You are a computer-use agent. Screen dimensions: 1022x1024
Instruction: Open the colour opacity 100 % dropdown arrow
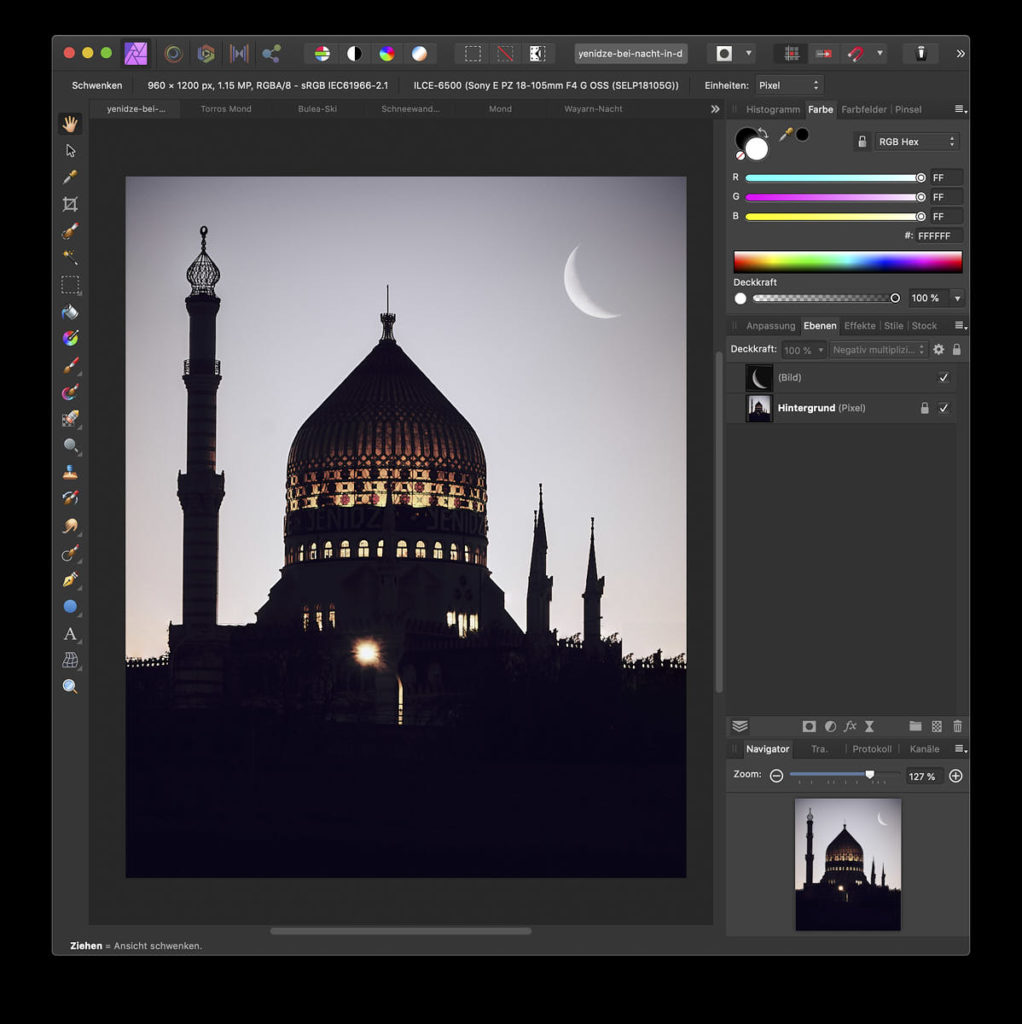pyautogui.click(x=957, y=298)
